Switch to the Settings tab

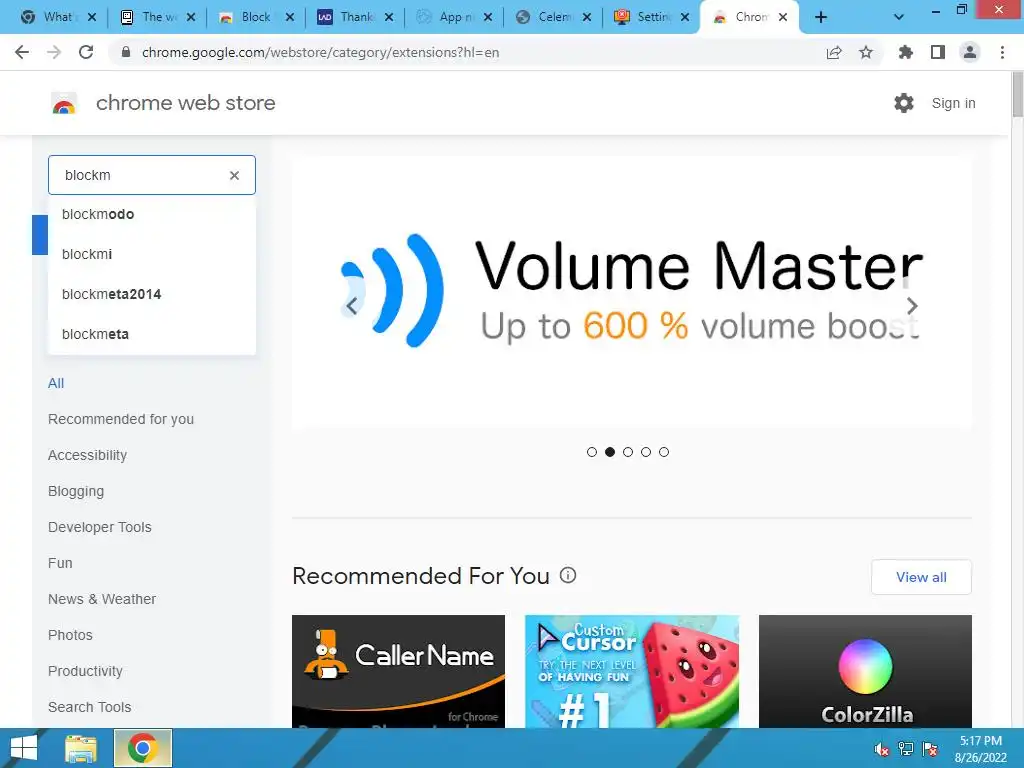[x=652, y=18]
